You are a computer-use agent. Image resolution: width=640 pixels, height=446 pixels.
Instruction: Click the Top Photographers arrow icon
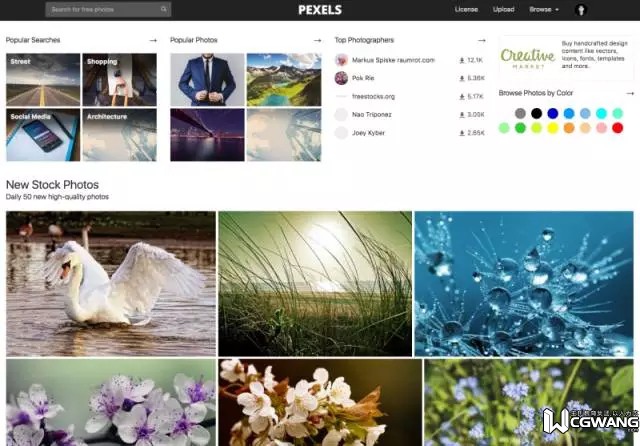click(482, 40)
